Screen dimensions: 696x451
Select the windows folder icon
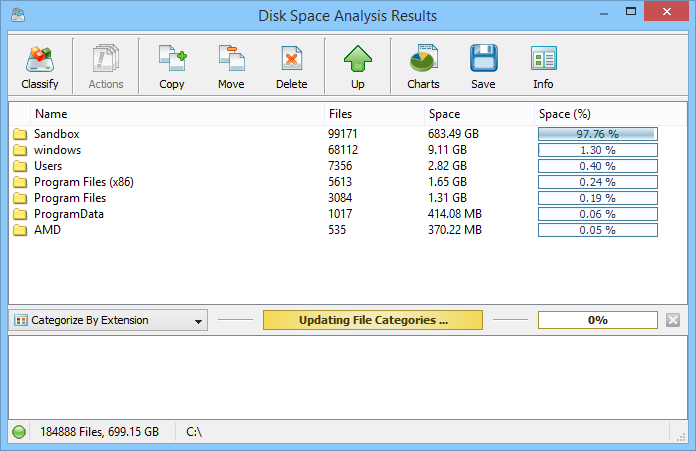tap(20, 150)
